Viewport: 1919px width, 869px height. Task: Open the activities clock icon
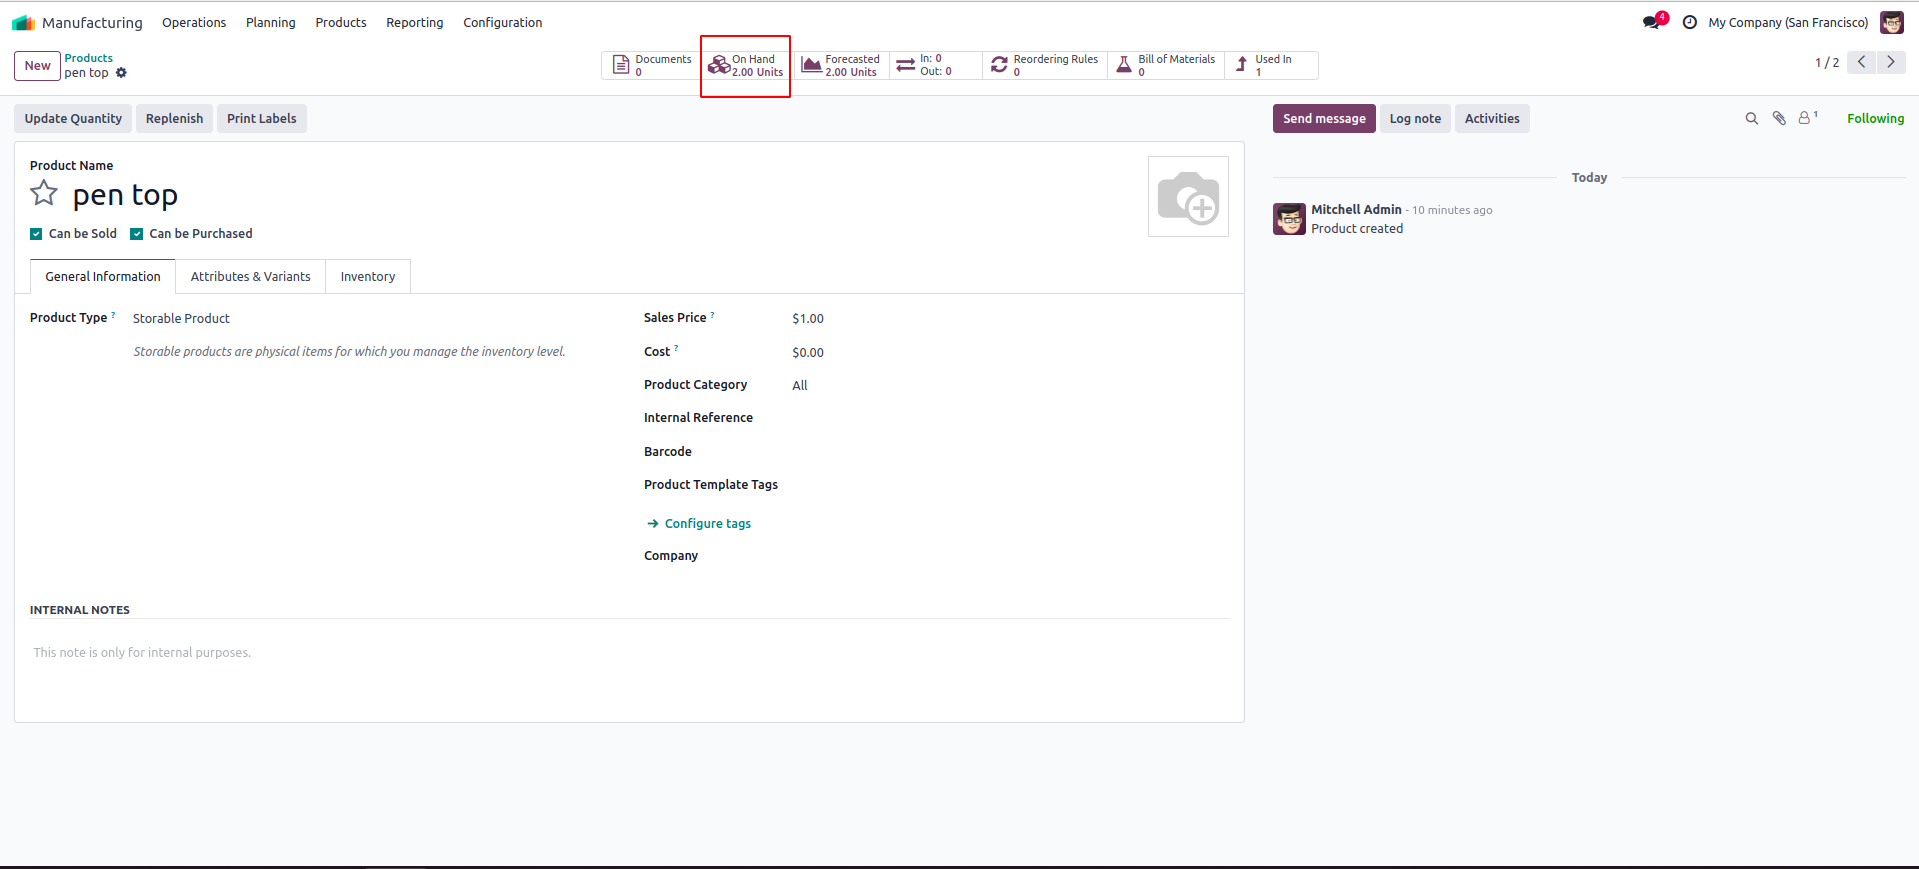pos(1689,22)
